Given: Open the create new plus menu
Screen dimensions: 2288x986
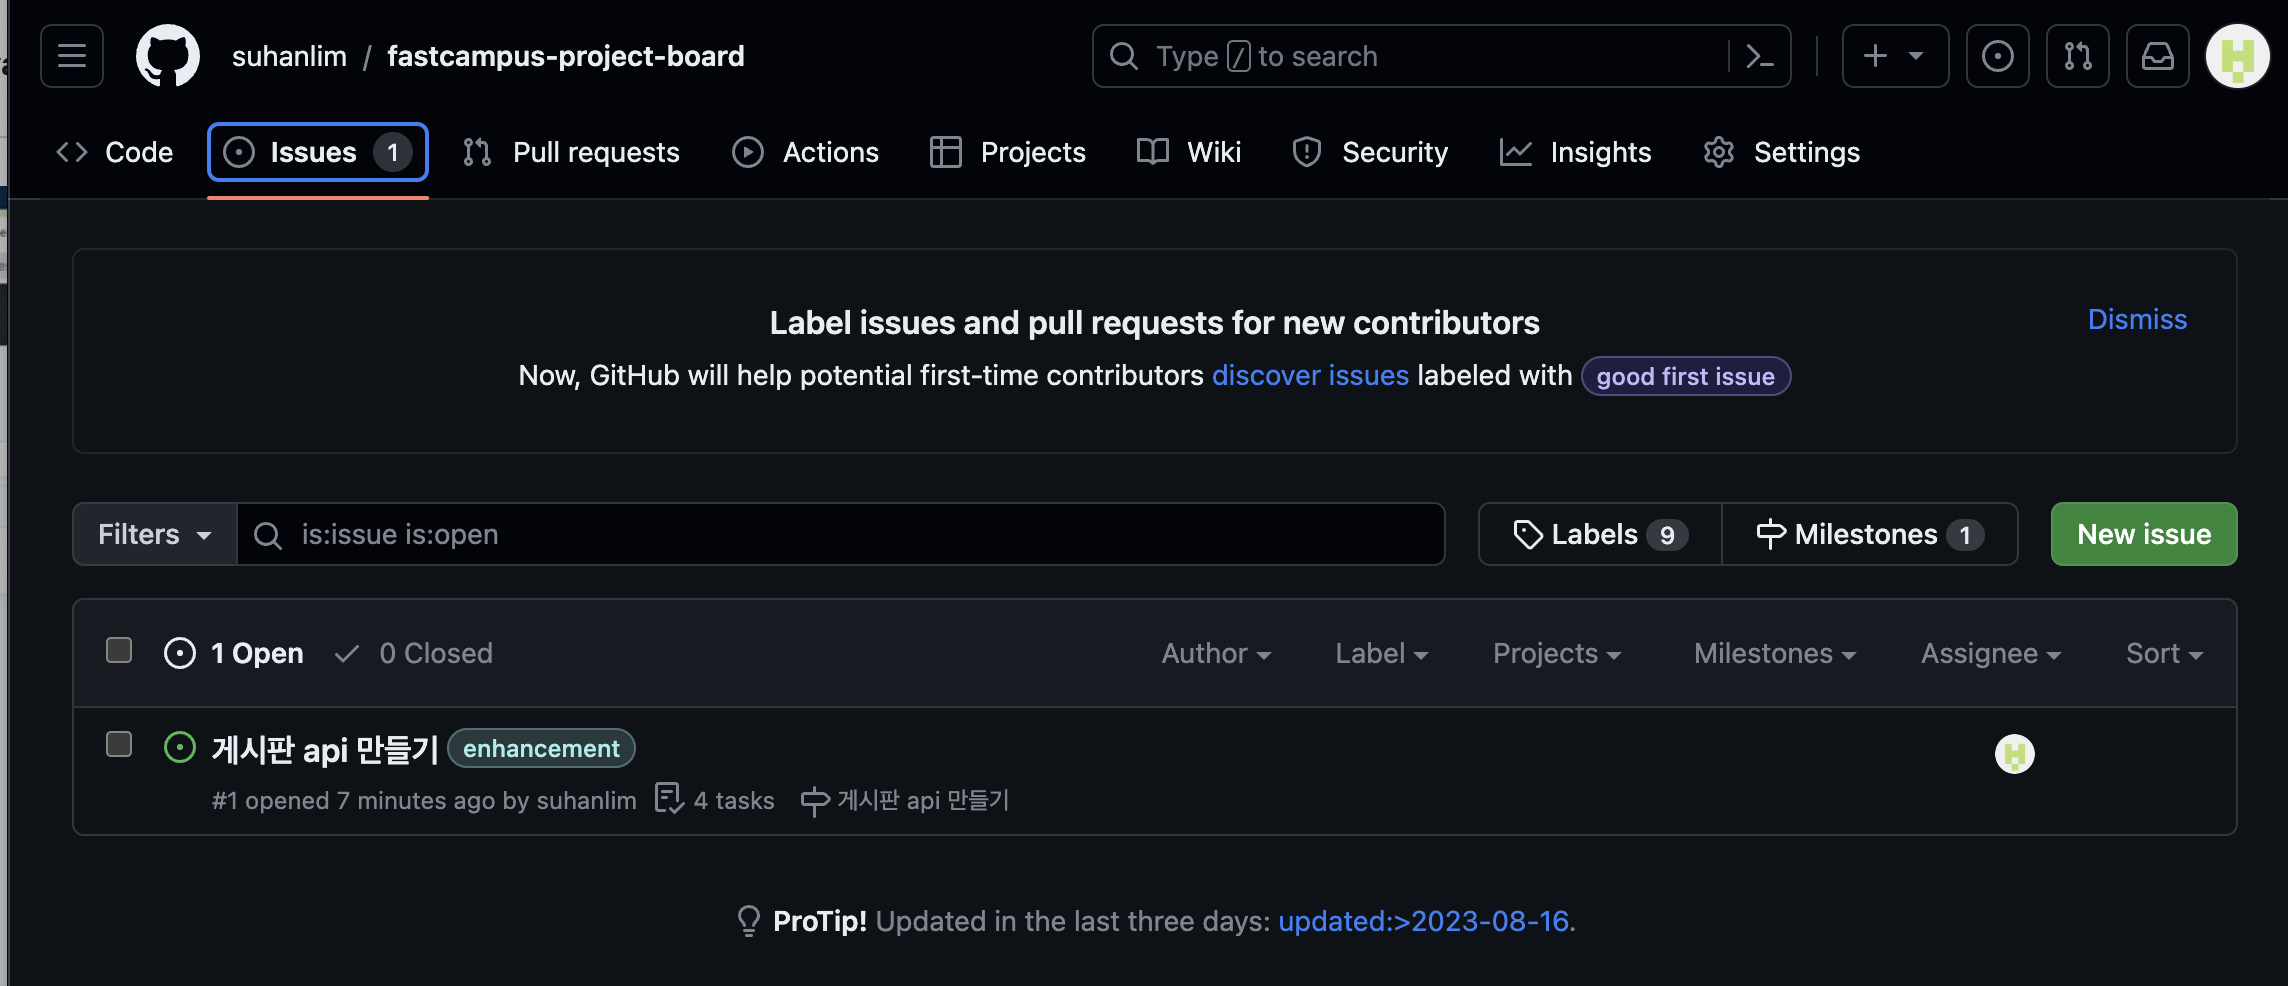Looking at the screenshot, I should pos(1895,56).
